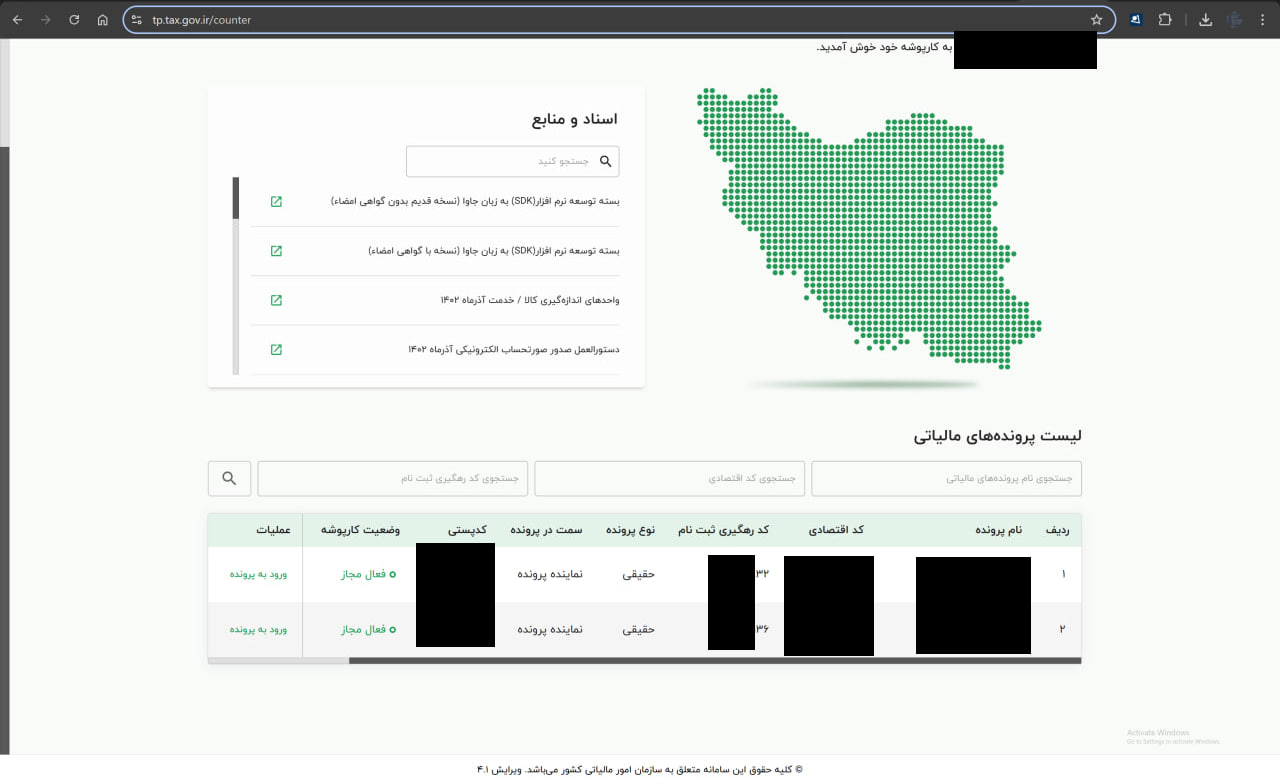Click نماینده پرونده cell in row ۱
The height and width of the screenshot is (784, 1280).
[x=550, y=574]
